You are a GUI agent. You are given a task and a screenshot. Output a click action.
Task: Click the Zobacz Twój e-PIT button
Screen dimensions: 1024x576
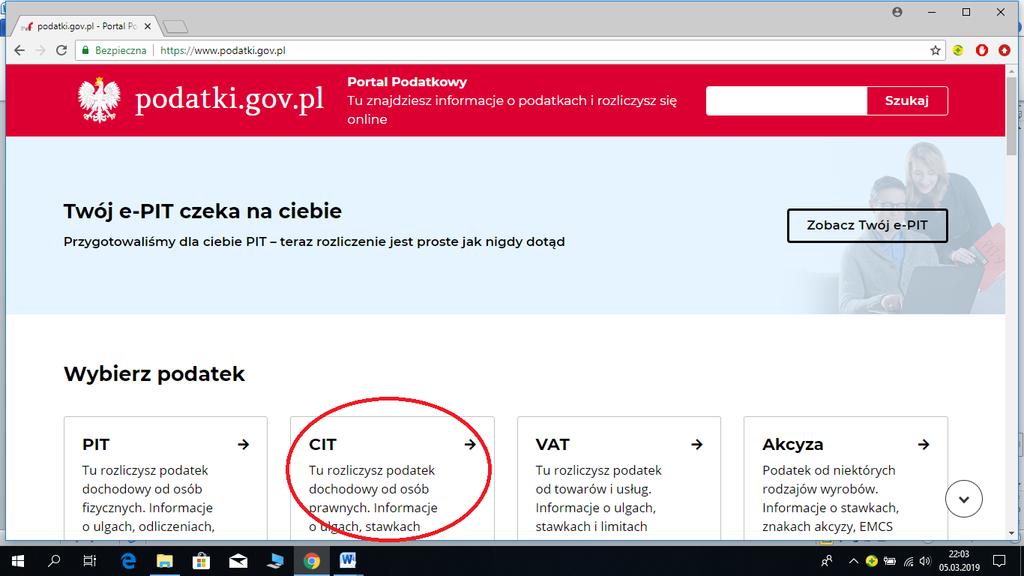pos(867,225)
